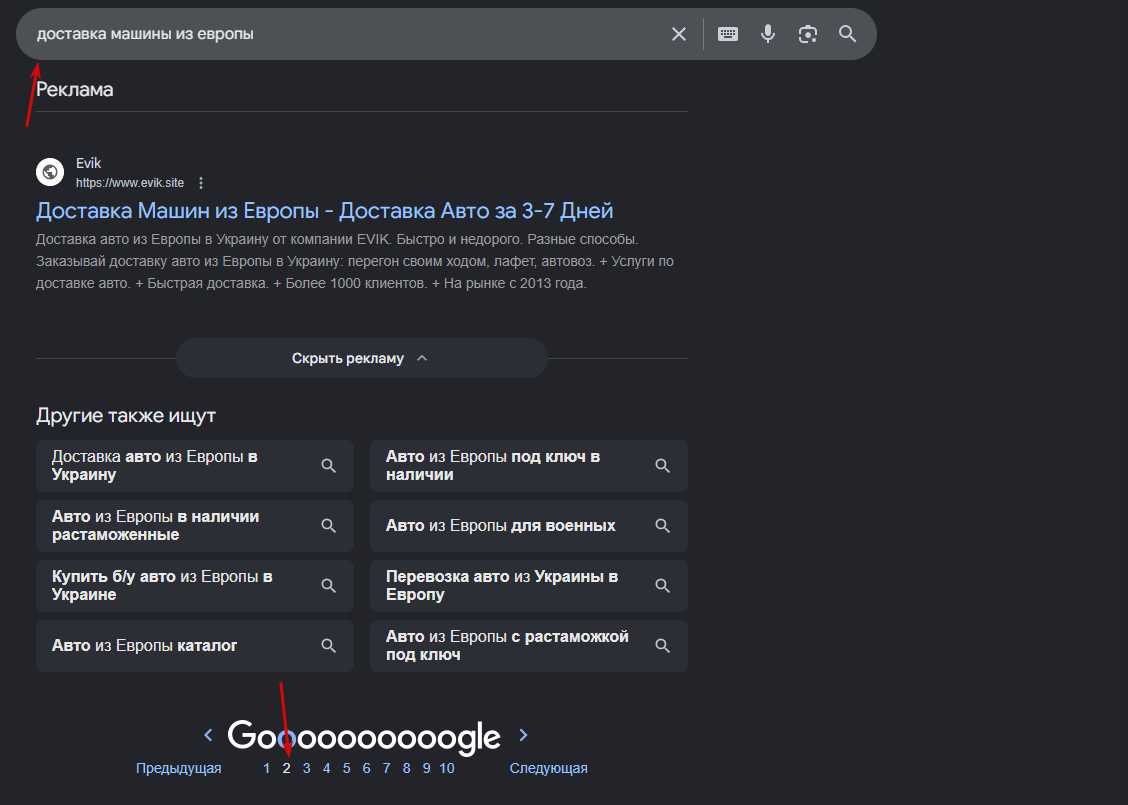The image size is (1128, 805).
Task: Open Доставка Машин из Европы ad link
Action: pyautogui.click(x=324, y=211)
